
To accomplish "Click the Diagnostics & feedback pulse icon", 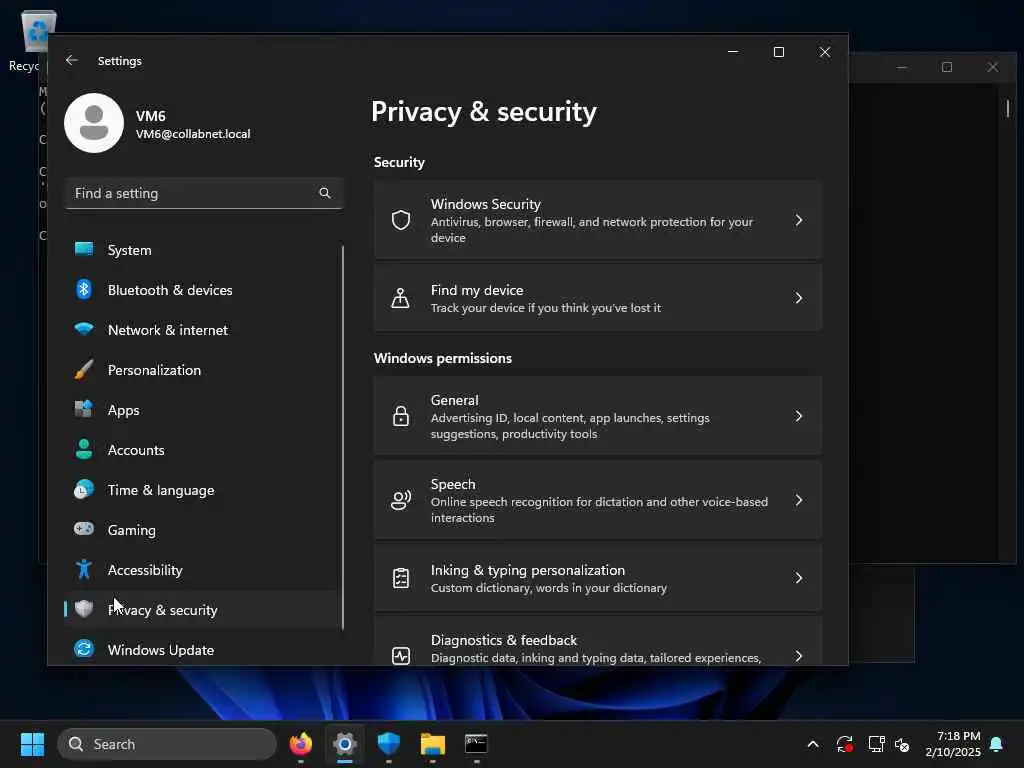I will tap(401, 656).
